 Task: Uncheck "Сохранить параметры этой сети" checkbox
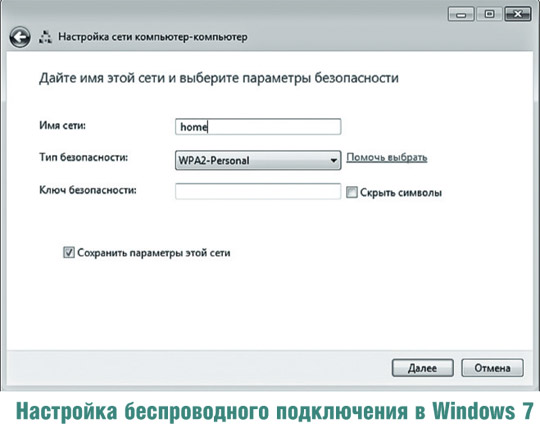(x=69, y=252)
